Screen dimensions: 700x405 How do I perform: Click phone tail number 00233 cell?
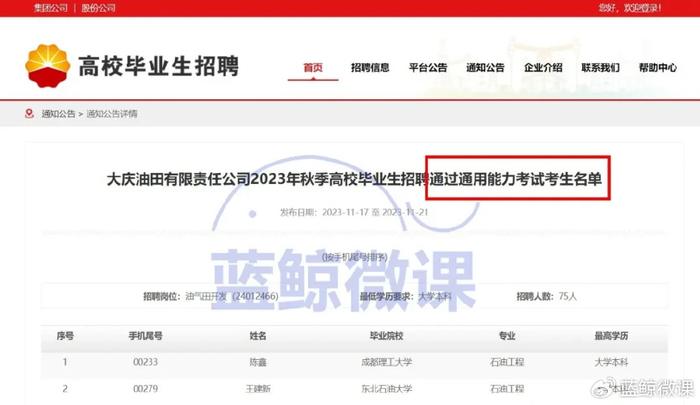pos(146,362)
